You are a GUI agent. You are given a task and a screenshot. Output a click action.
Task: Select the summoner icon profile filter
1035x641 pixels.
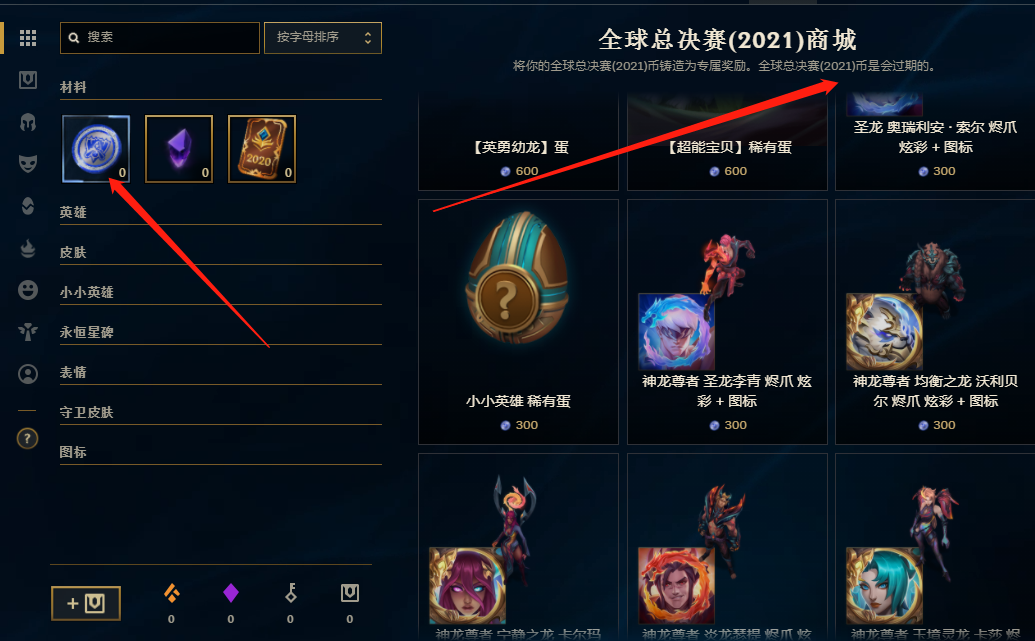click(28, 374)
